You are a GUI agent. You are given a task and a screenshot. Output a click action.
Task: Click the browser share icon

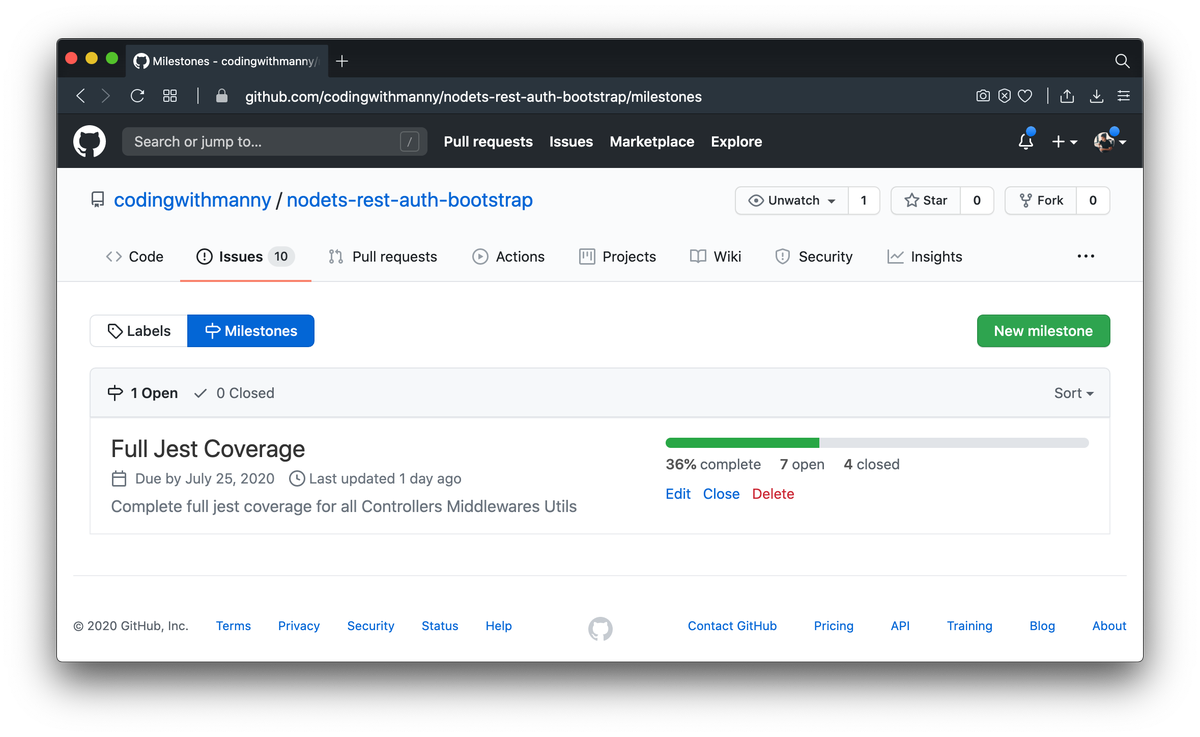(1067, 96)
